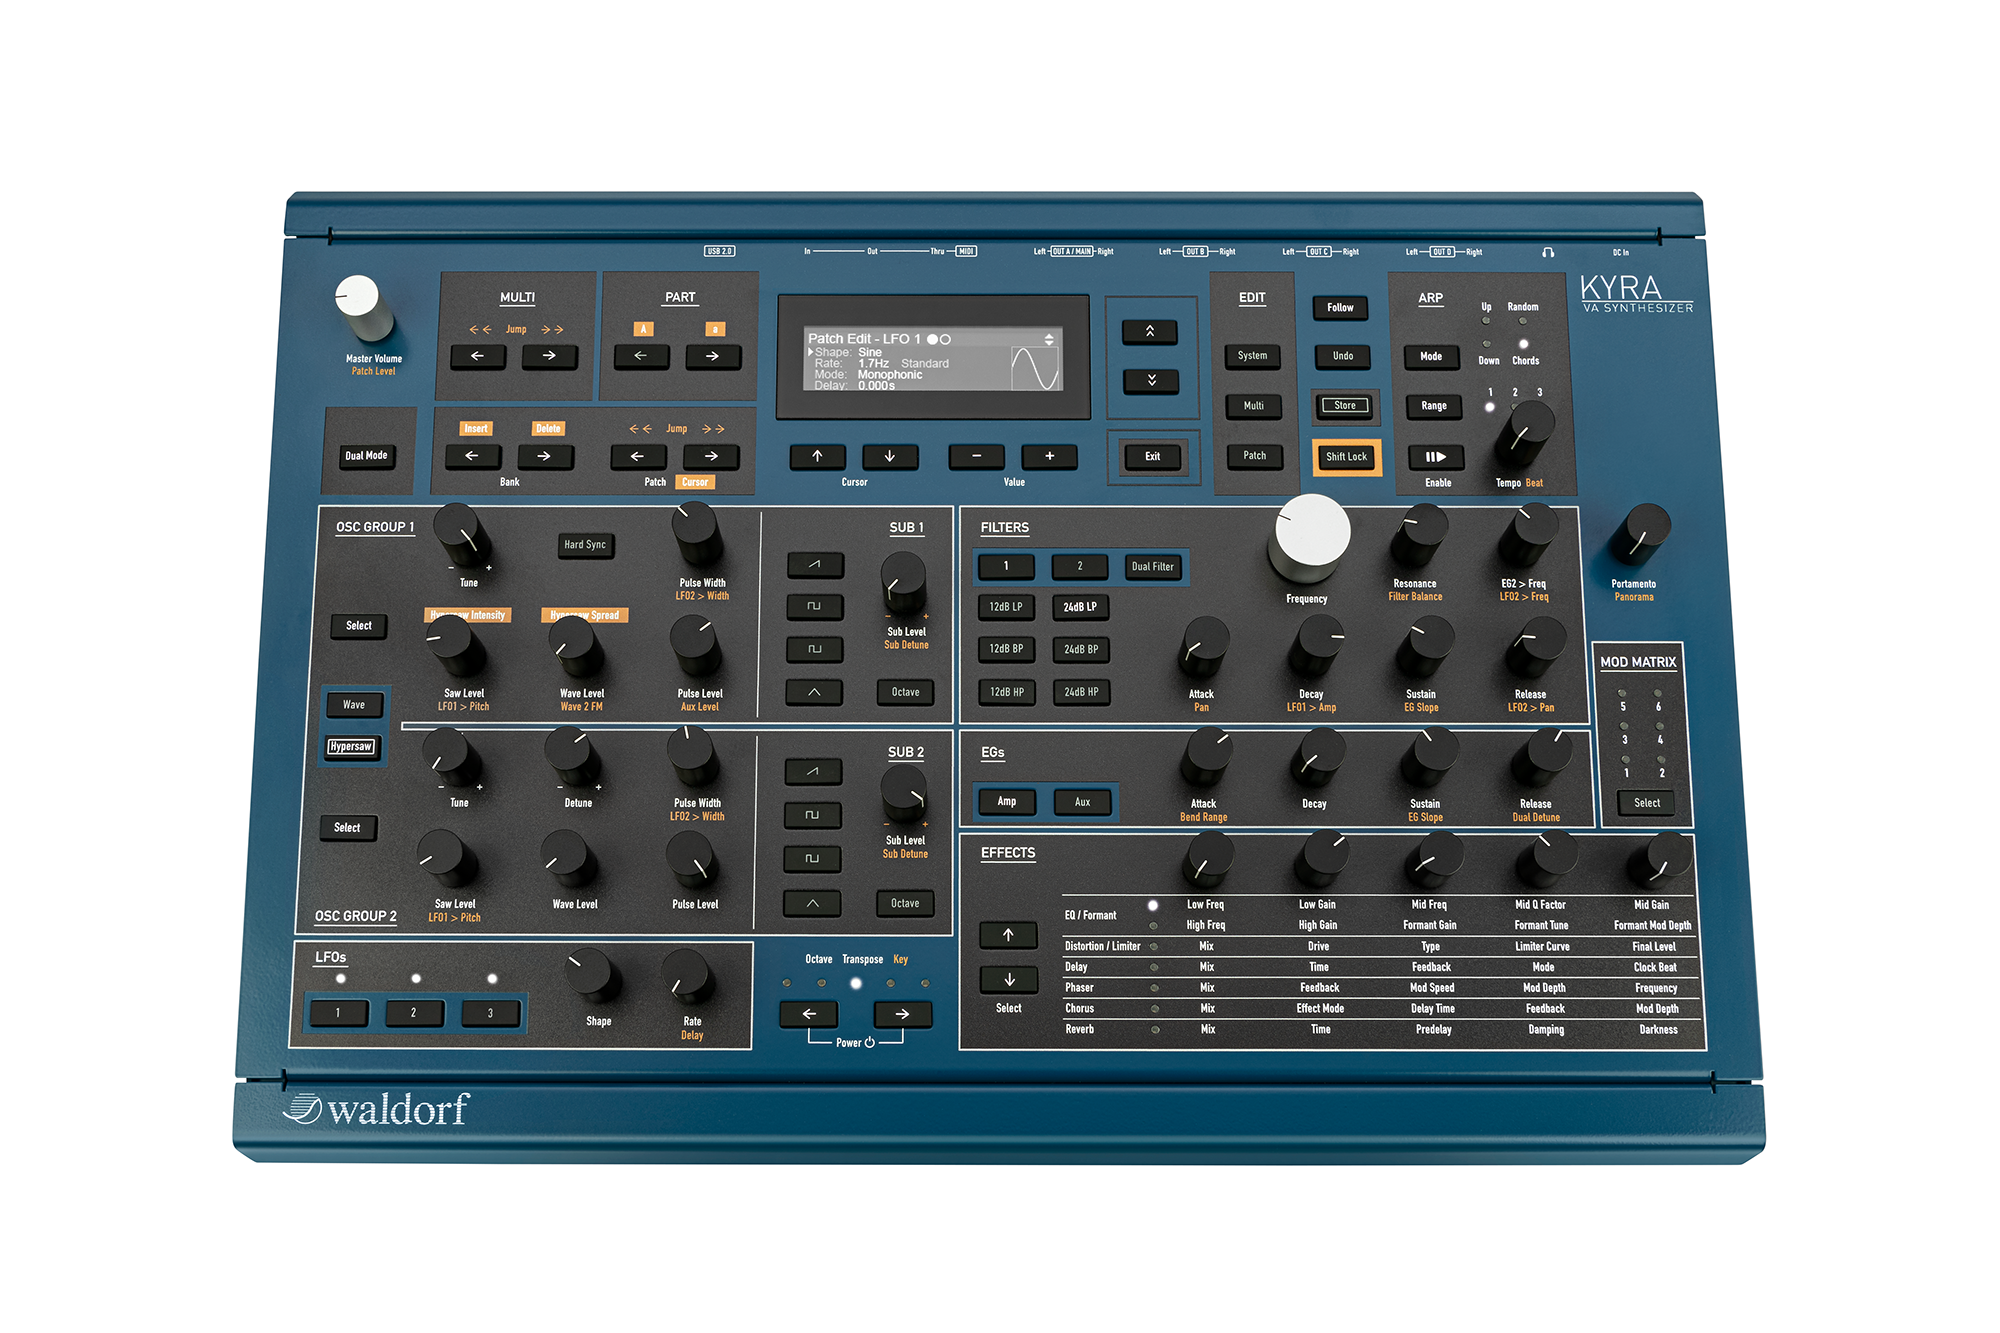Viewport: 2000px width, 1333px height.
Task: Choose the Hypersaw oscillator mode
Action: [x=351, y=747]
